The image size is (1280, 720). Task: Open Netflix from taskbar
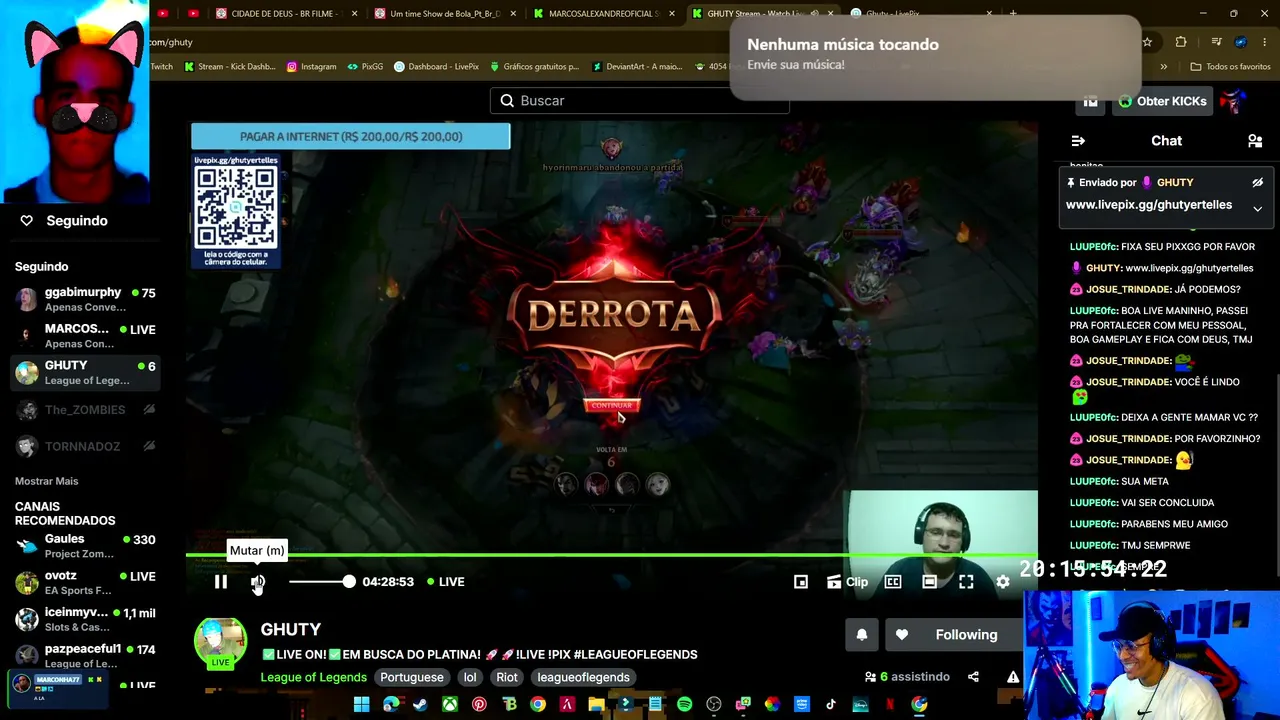[x=889, y=705]
